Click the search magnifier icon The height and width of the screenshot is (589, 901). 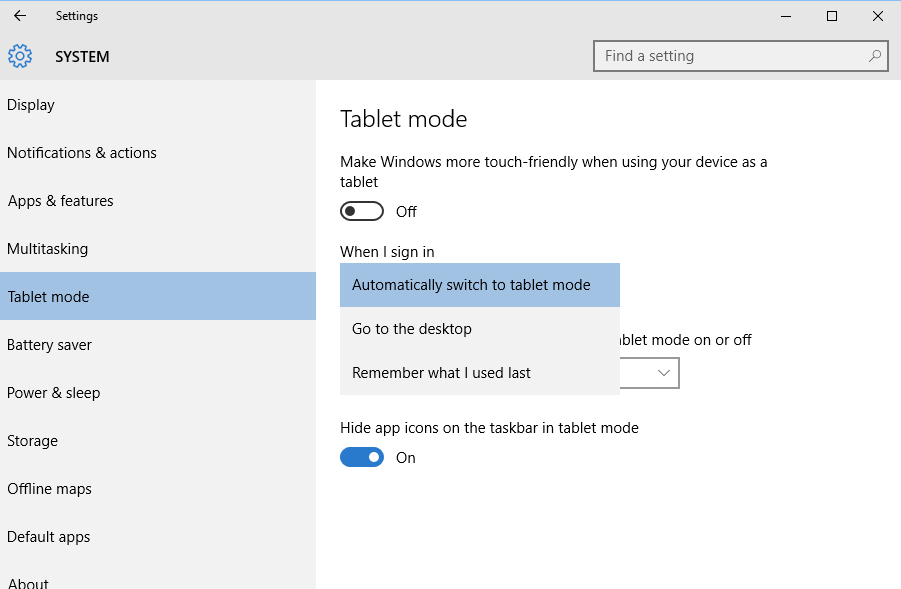tap(875, 56)
